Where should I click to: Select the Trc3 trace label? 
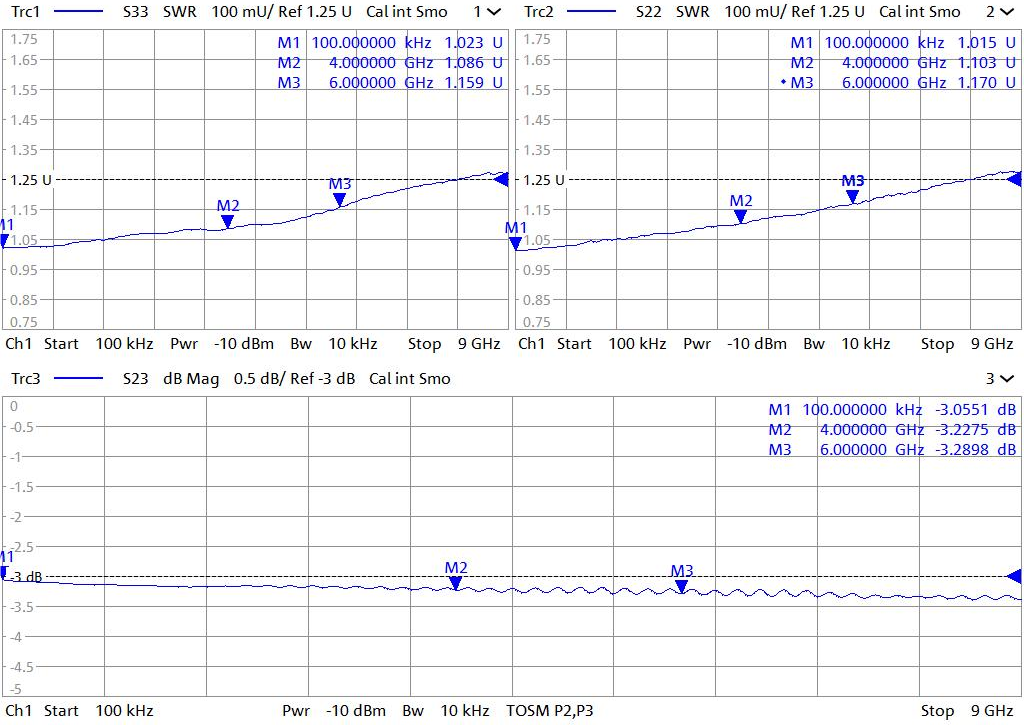(24, 379)
